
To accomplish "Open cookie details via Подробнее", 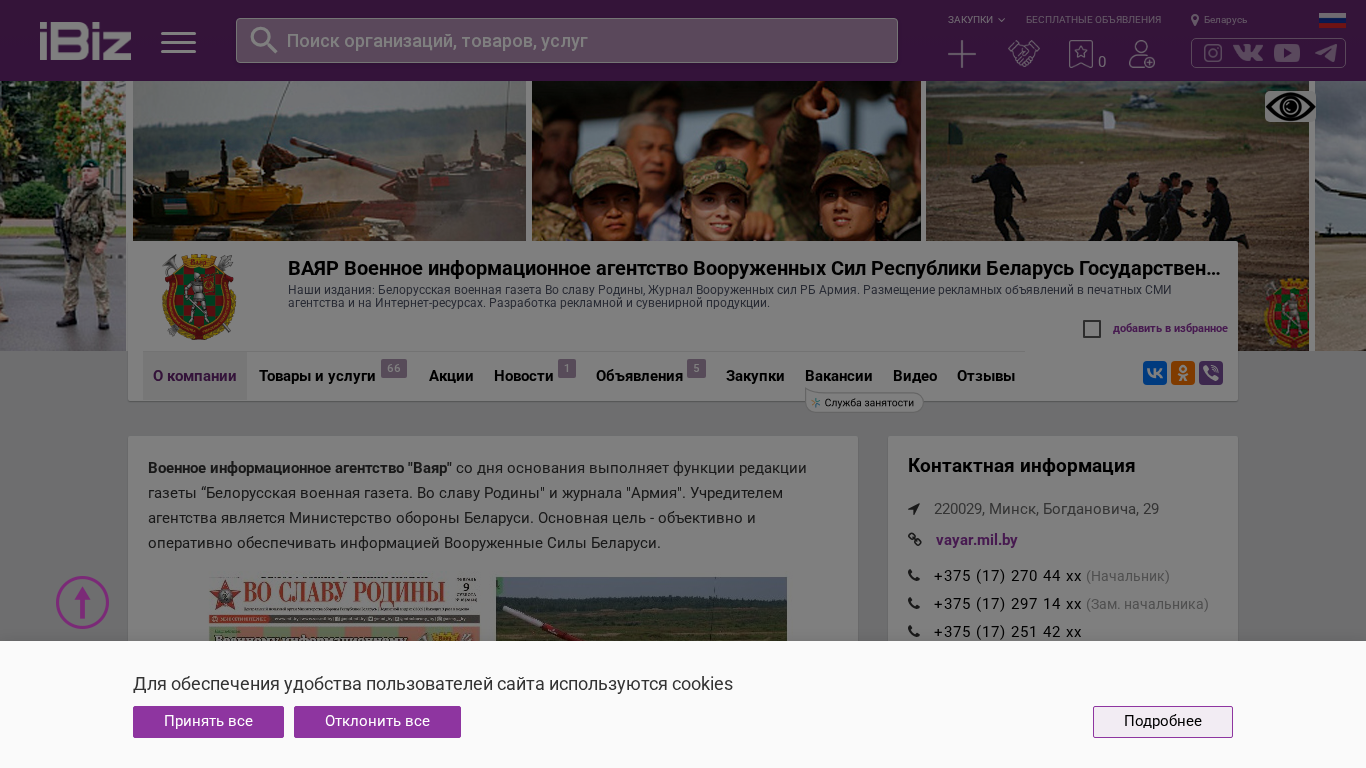I will (x=1163, y=722).
